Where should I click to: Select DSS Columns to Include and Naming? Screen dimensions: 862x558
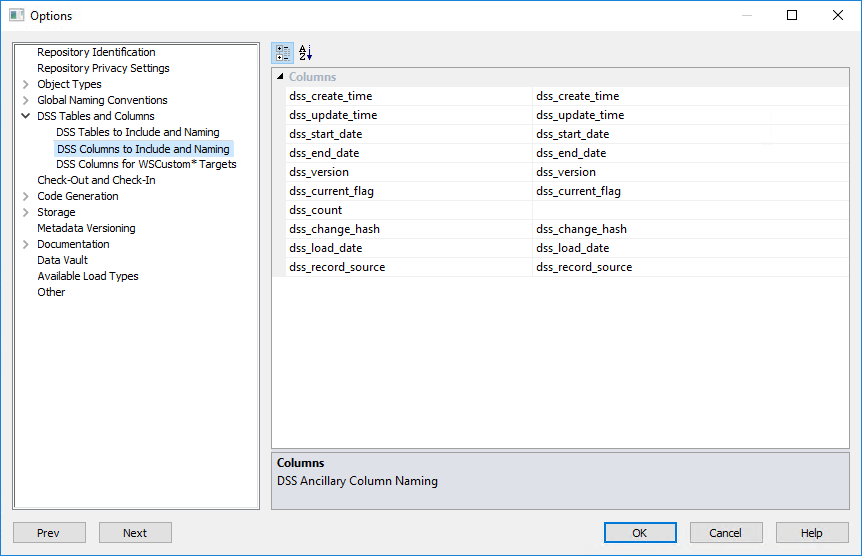143,148
